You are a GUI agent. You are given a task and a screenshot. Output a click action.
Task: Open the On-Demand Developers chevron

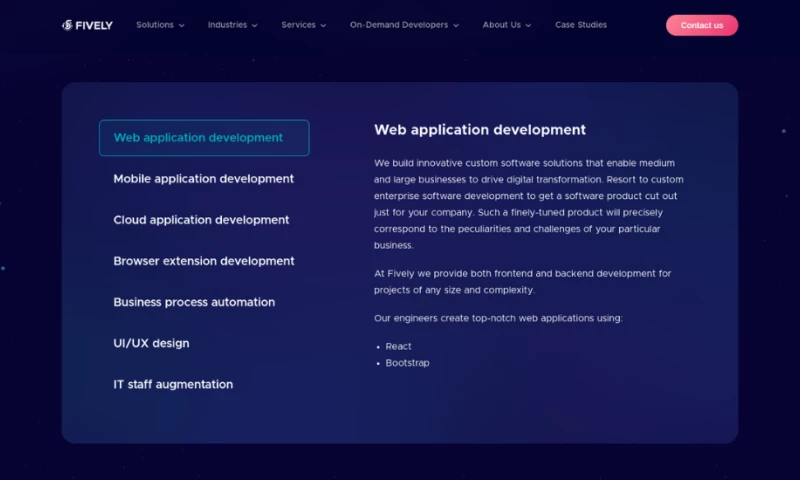456,26
